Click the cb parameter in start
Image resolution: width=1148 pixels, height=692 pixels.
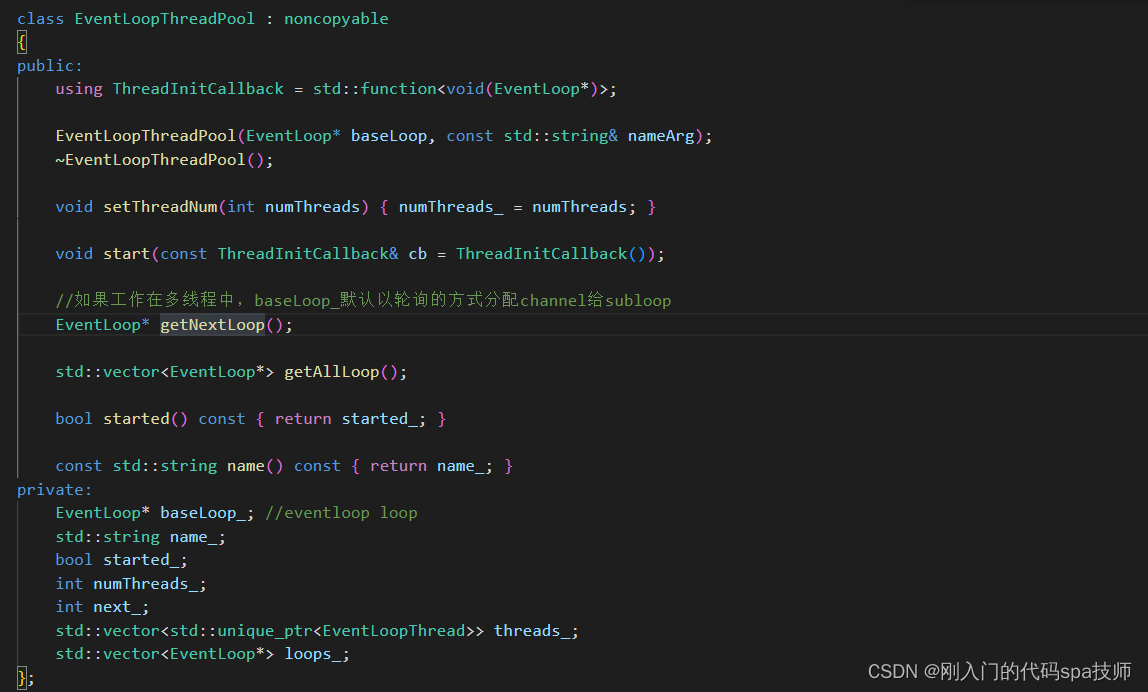(417, 254)
